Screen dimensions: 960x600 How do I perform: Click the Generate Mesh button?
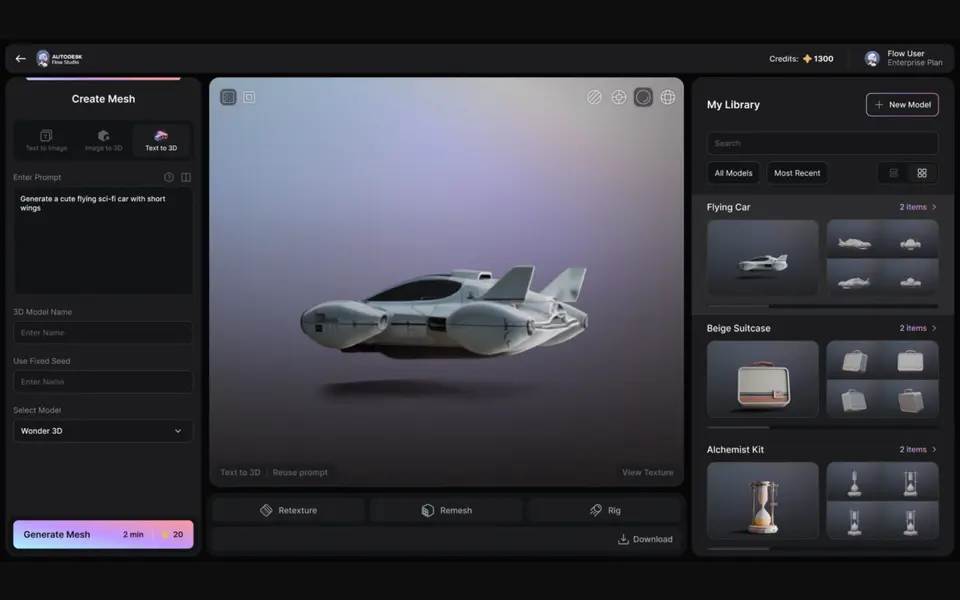[103, 534]
